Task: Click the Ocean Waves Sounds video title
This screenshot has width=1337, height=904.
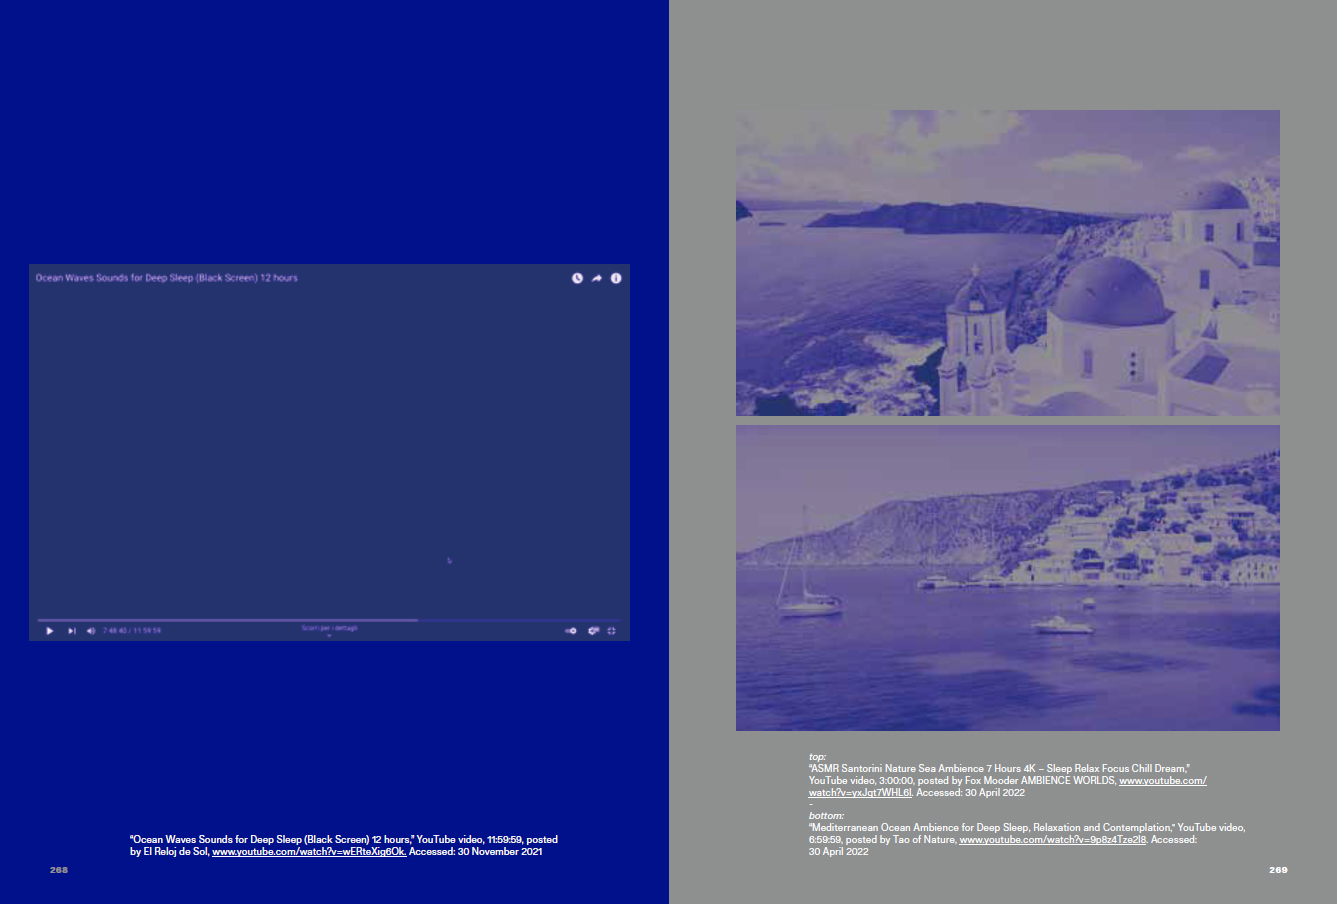Action: pyautogui.click(x=166, y=278)
